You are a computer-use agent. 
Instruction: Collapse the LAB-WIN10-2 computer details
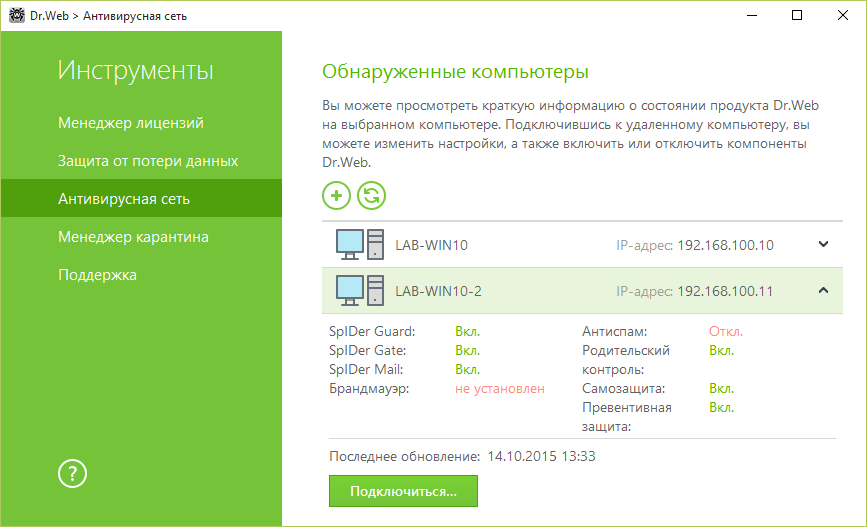click(x=823, y=290)
